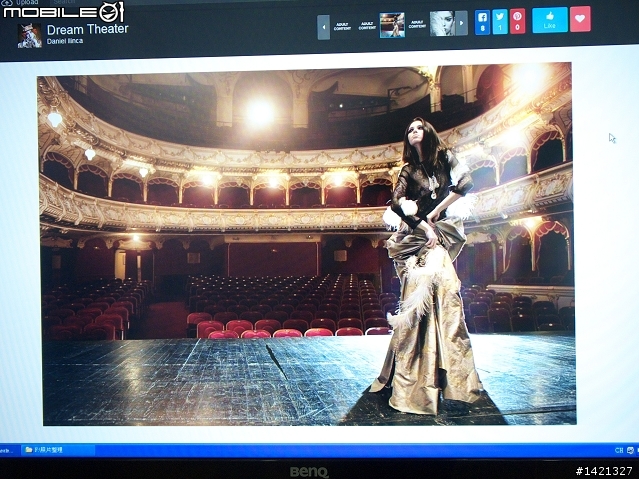Pin the photo on Pinterest

pos(518,22)
